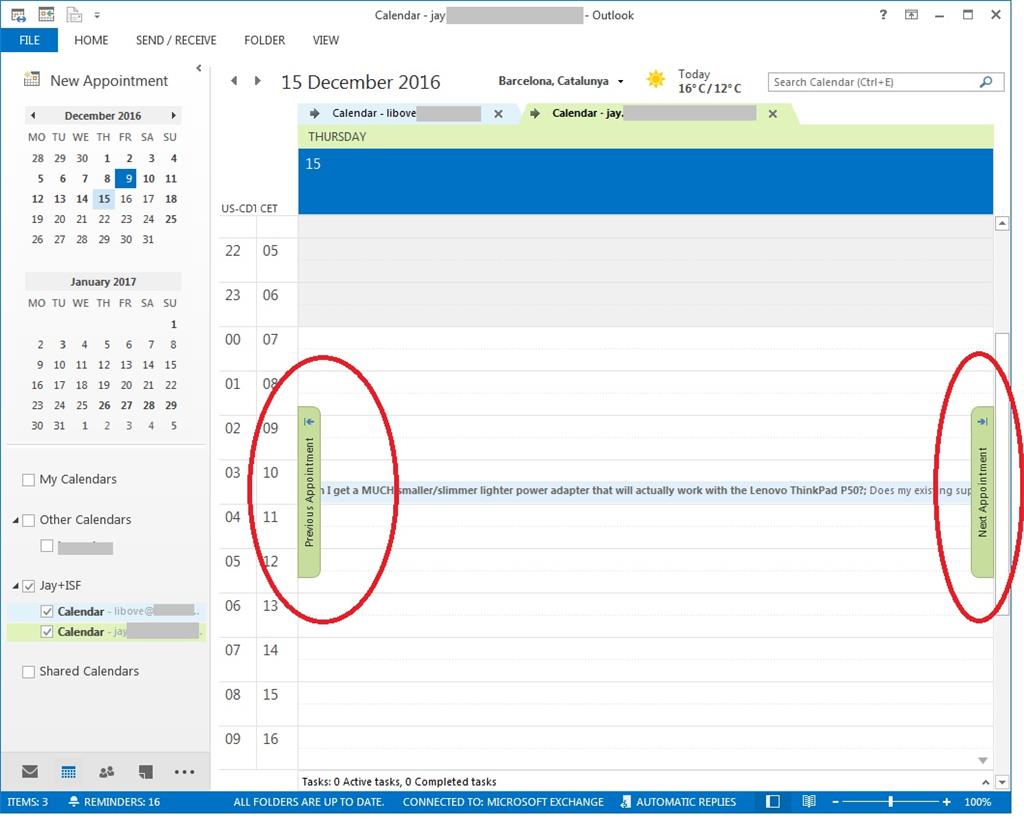Click the 100% zoom level
Screen dimensions: 1024x826
978,802
